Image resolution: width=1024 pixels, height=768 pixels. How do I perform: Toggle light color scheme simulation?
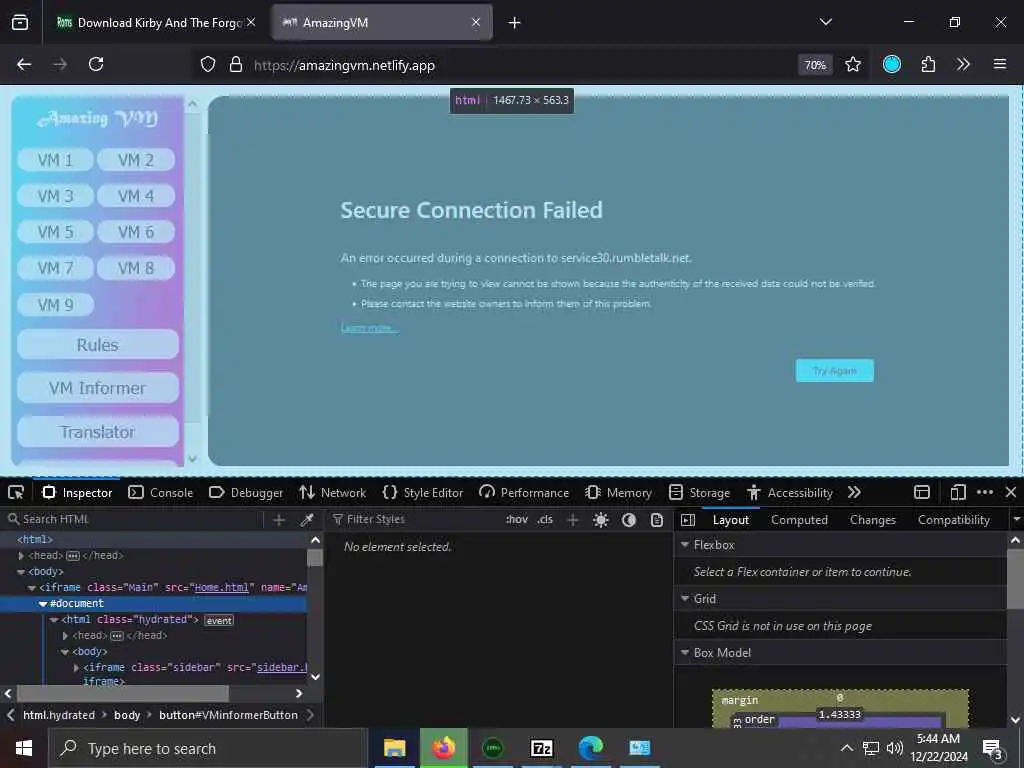[601, 520]
